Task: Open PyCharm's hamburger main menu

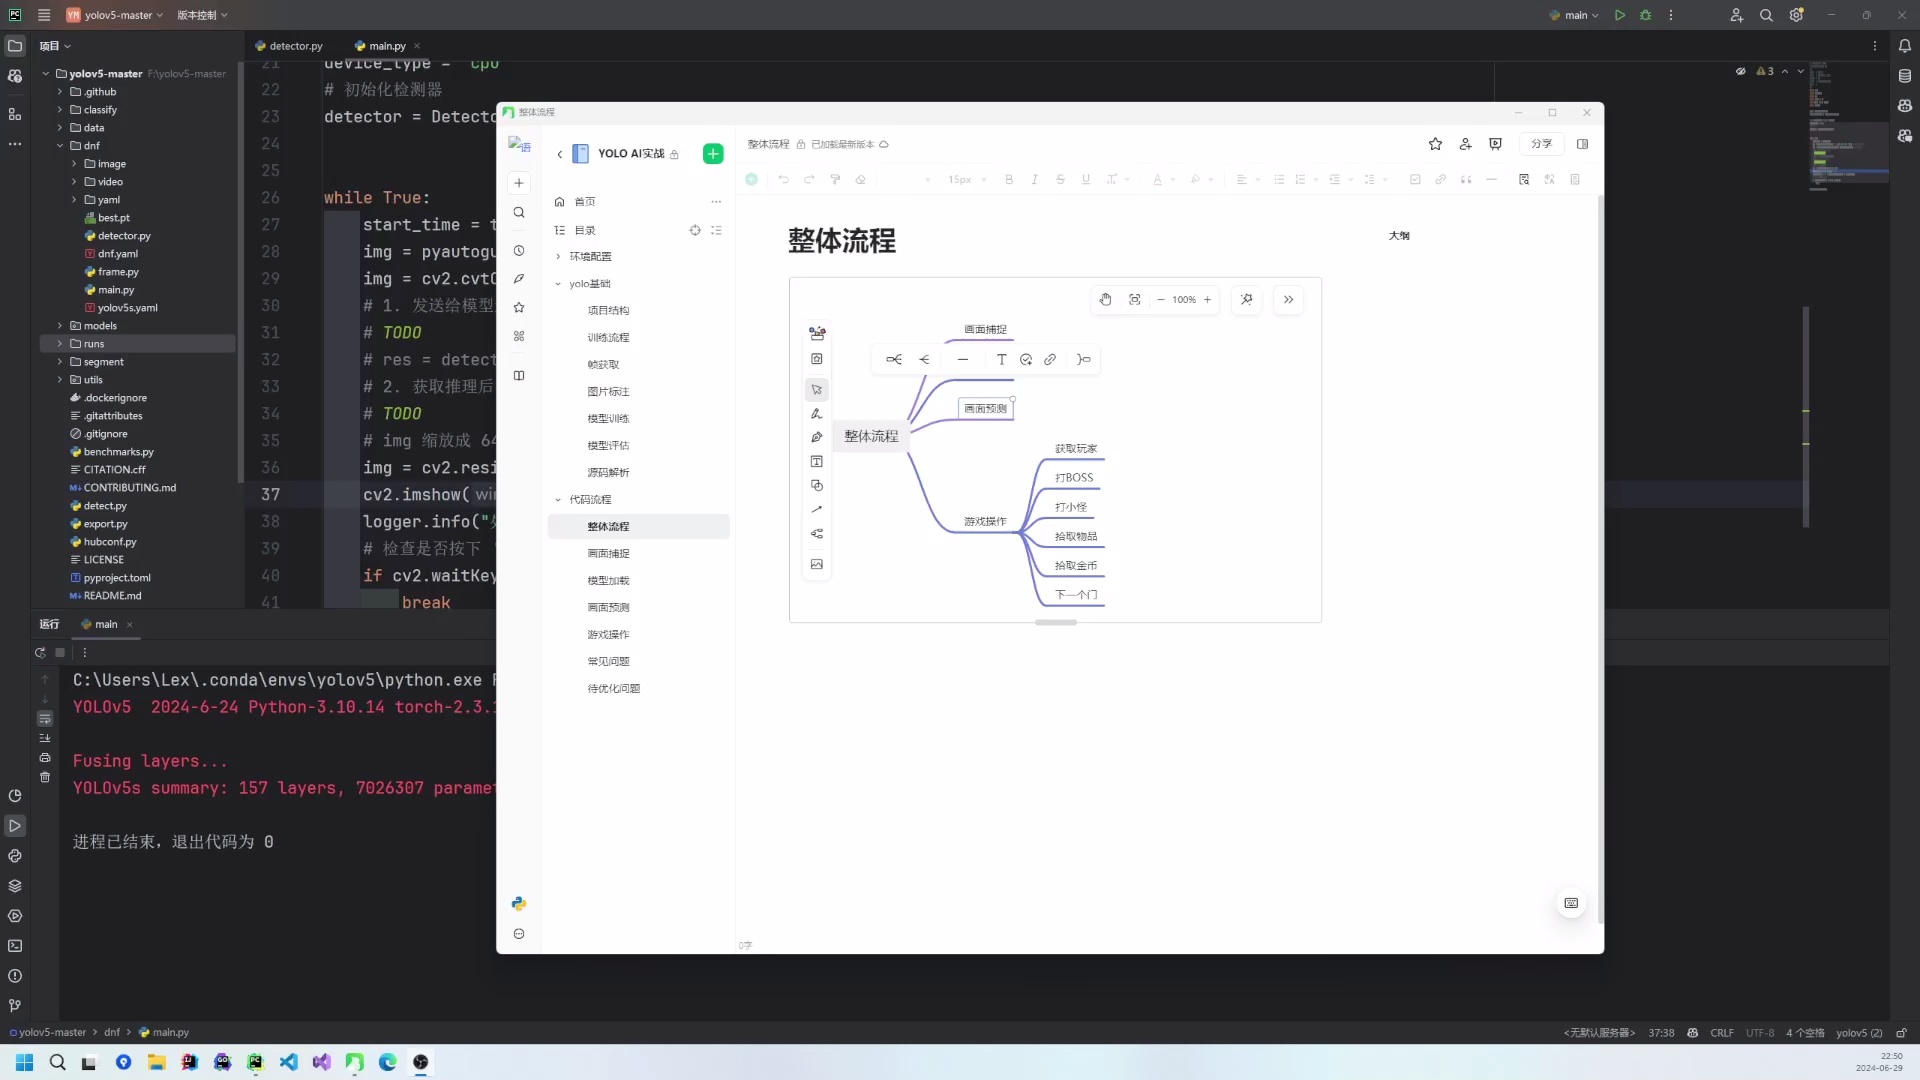Action: [x=44, y=15]
